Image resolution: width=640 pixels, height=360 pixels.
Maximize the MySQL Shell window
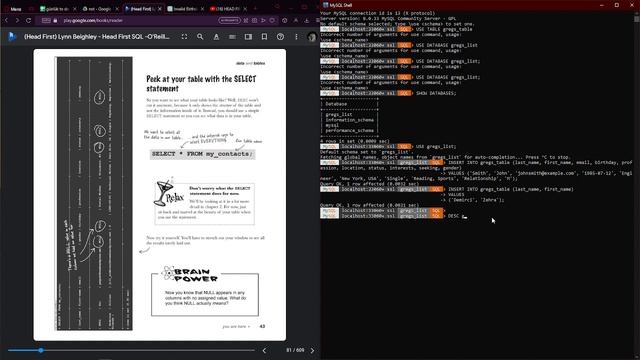click(x=617, y=5)
